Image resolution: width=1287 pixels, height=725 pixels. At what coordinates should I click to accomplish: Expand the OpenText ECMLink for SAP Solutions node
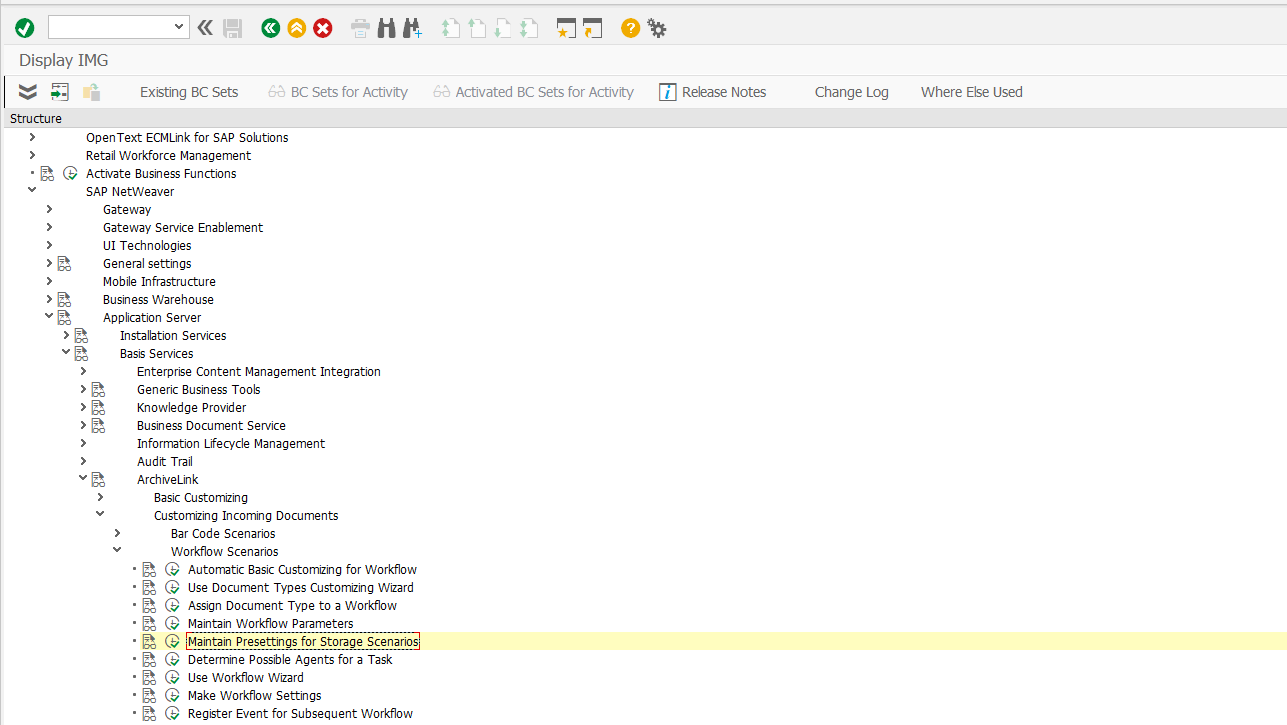32,137
